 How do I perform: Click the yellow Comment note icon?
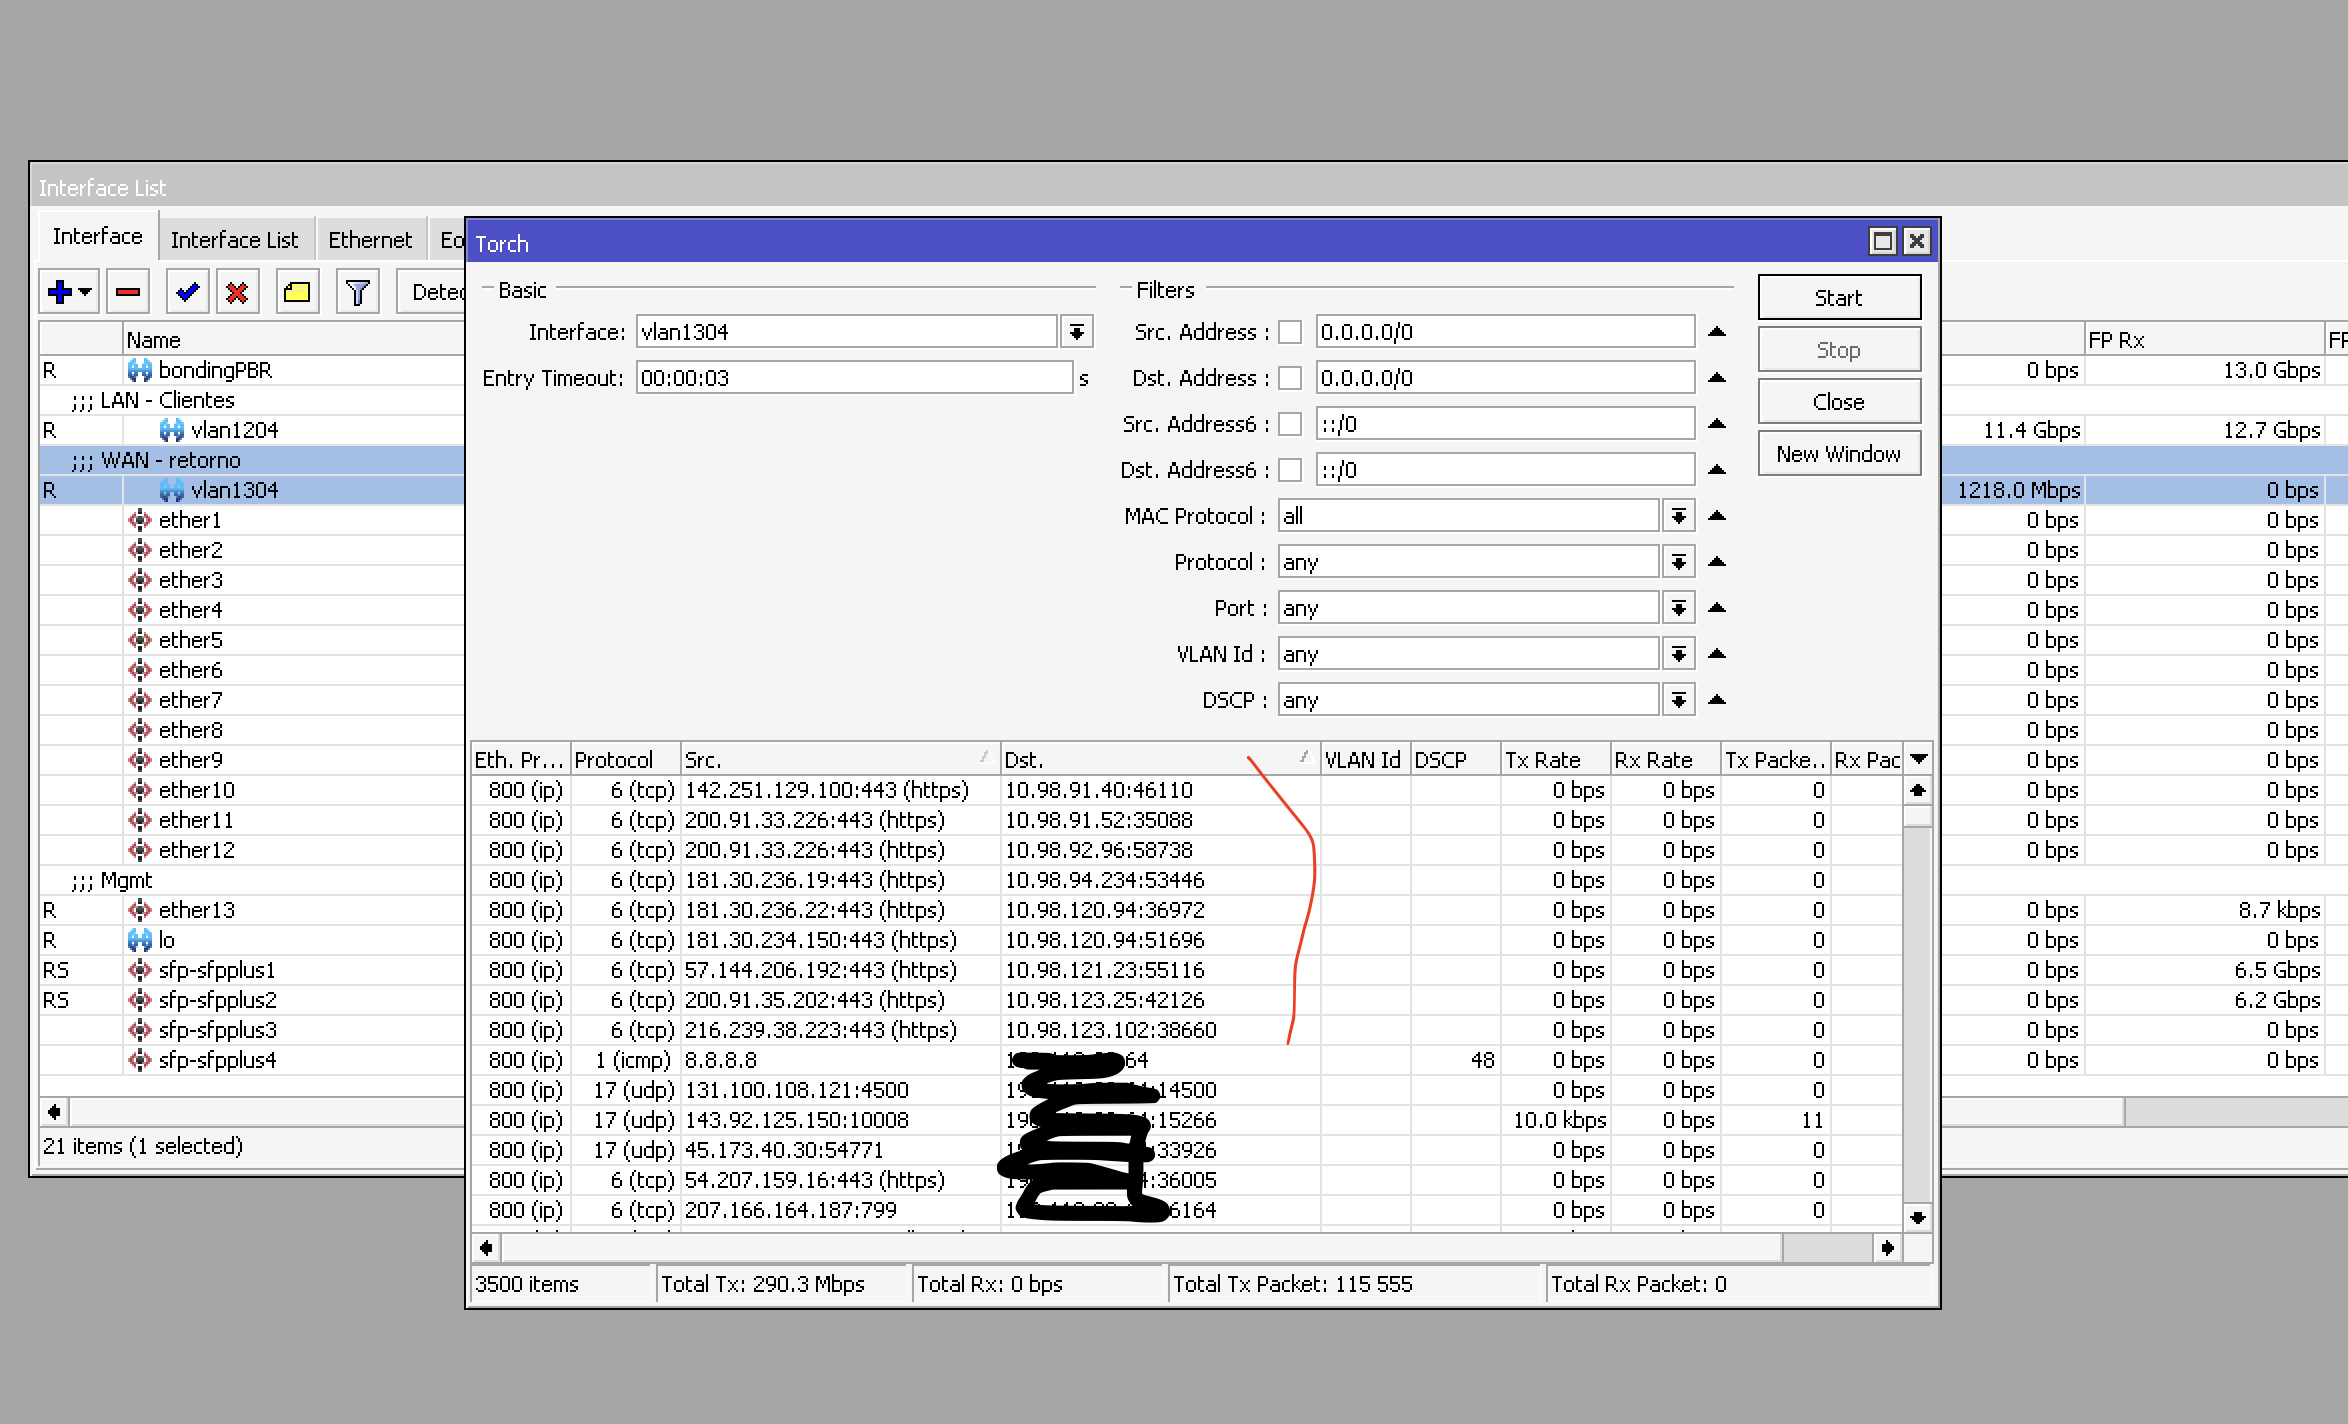coord(297,292)
